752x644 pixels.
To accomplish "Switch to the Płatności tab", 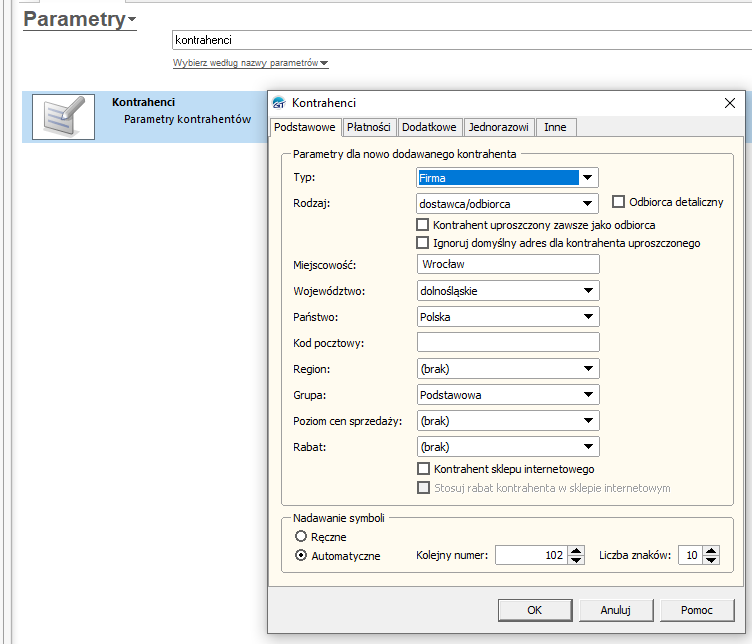I will [369, 127].
